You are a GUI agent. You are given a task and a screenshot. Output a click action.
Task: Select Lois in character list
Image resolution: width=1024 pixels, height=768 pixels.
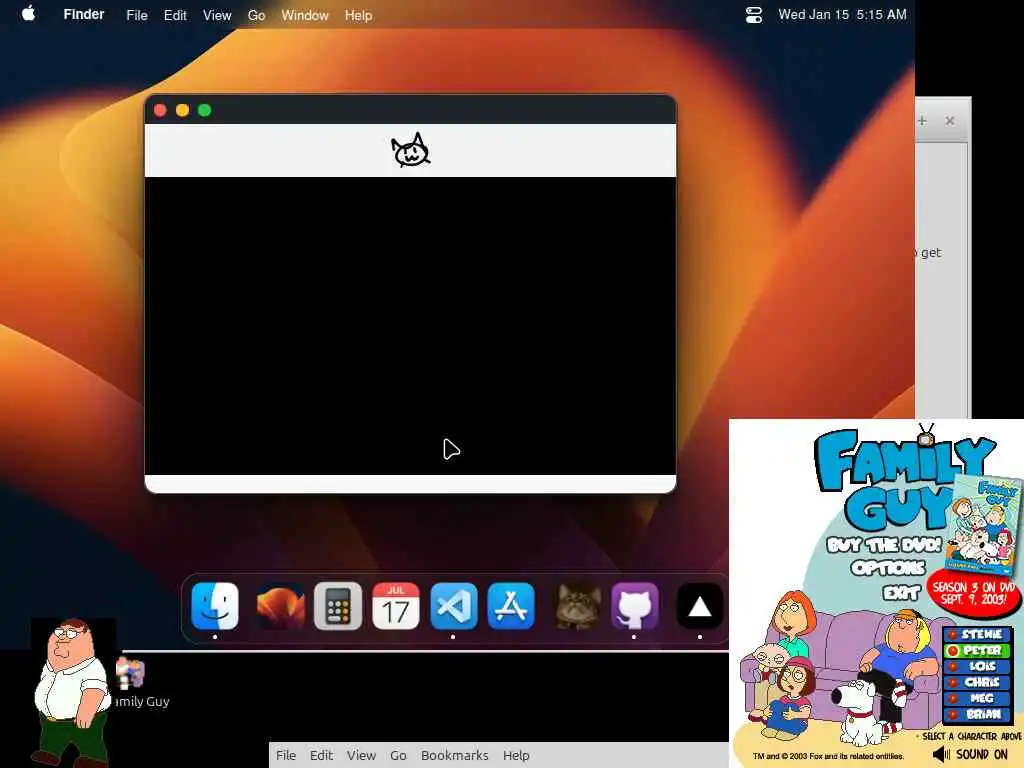977,666
